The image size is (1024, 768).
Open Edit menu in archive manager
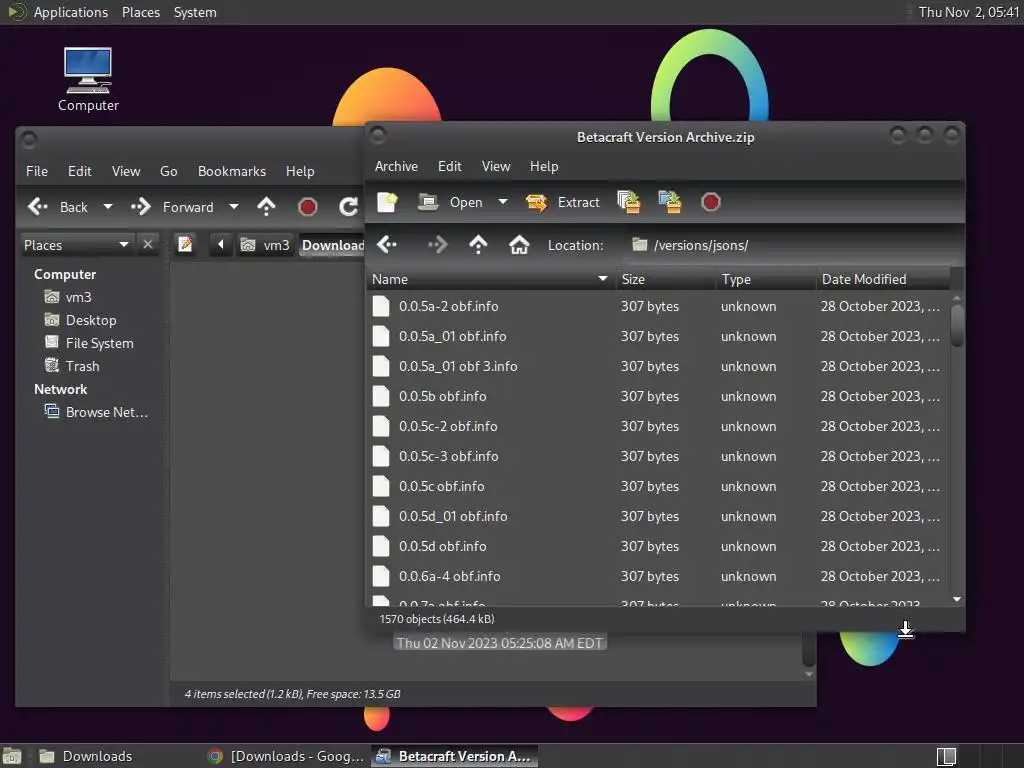449,167
